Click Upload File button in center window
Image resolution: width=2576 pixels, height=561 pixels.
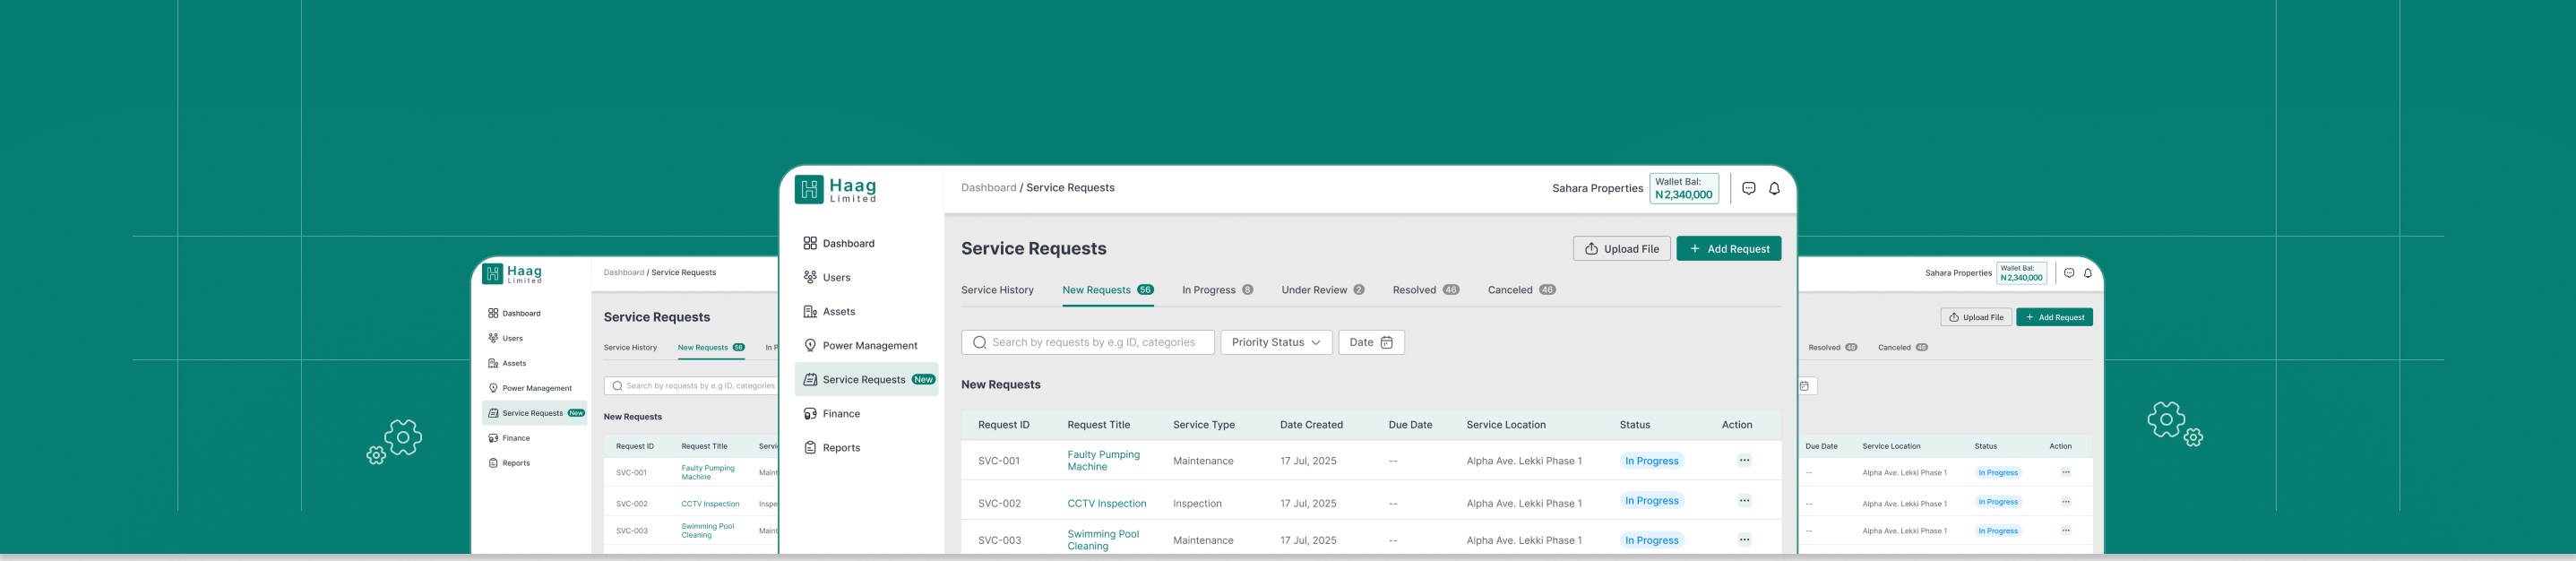pyautogui.click(x=1621, y=248)
